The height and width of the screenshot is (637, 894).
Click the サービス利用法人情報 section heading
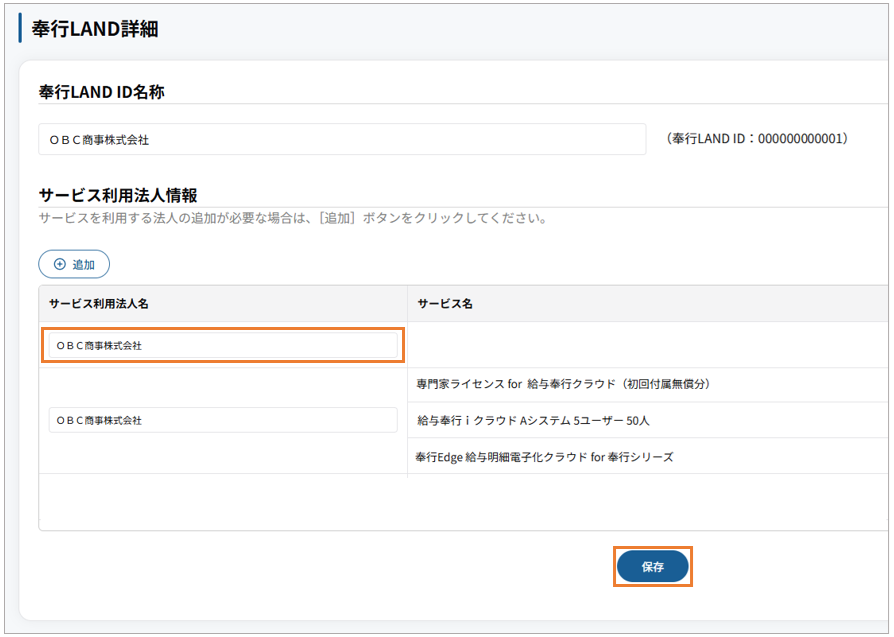pyautogui.click(x=118, y=196)
